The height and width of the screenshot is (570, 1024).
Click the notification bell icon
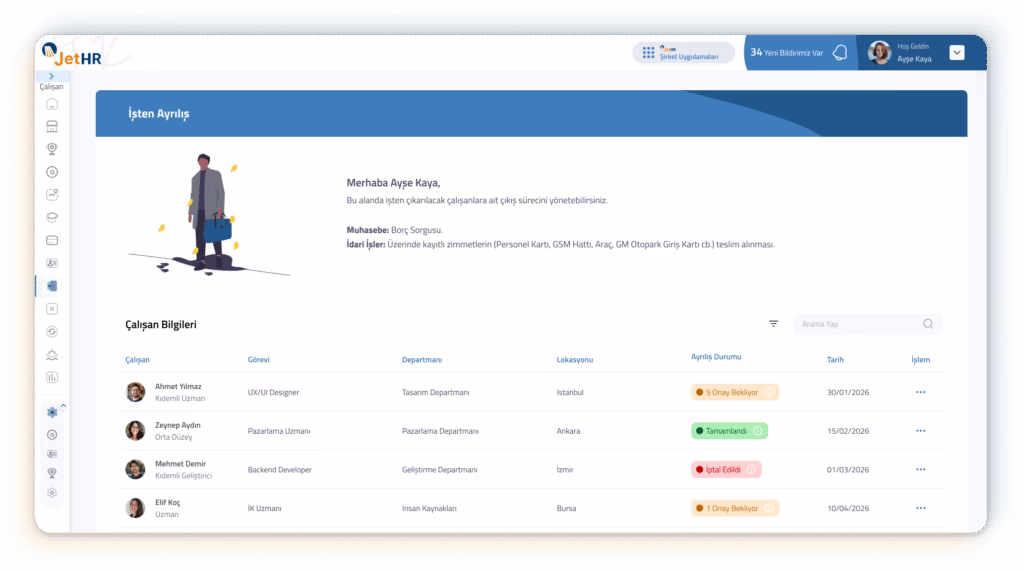point(840,53)
